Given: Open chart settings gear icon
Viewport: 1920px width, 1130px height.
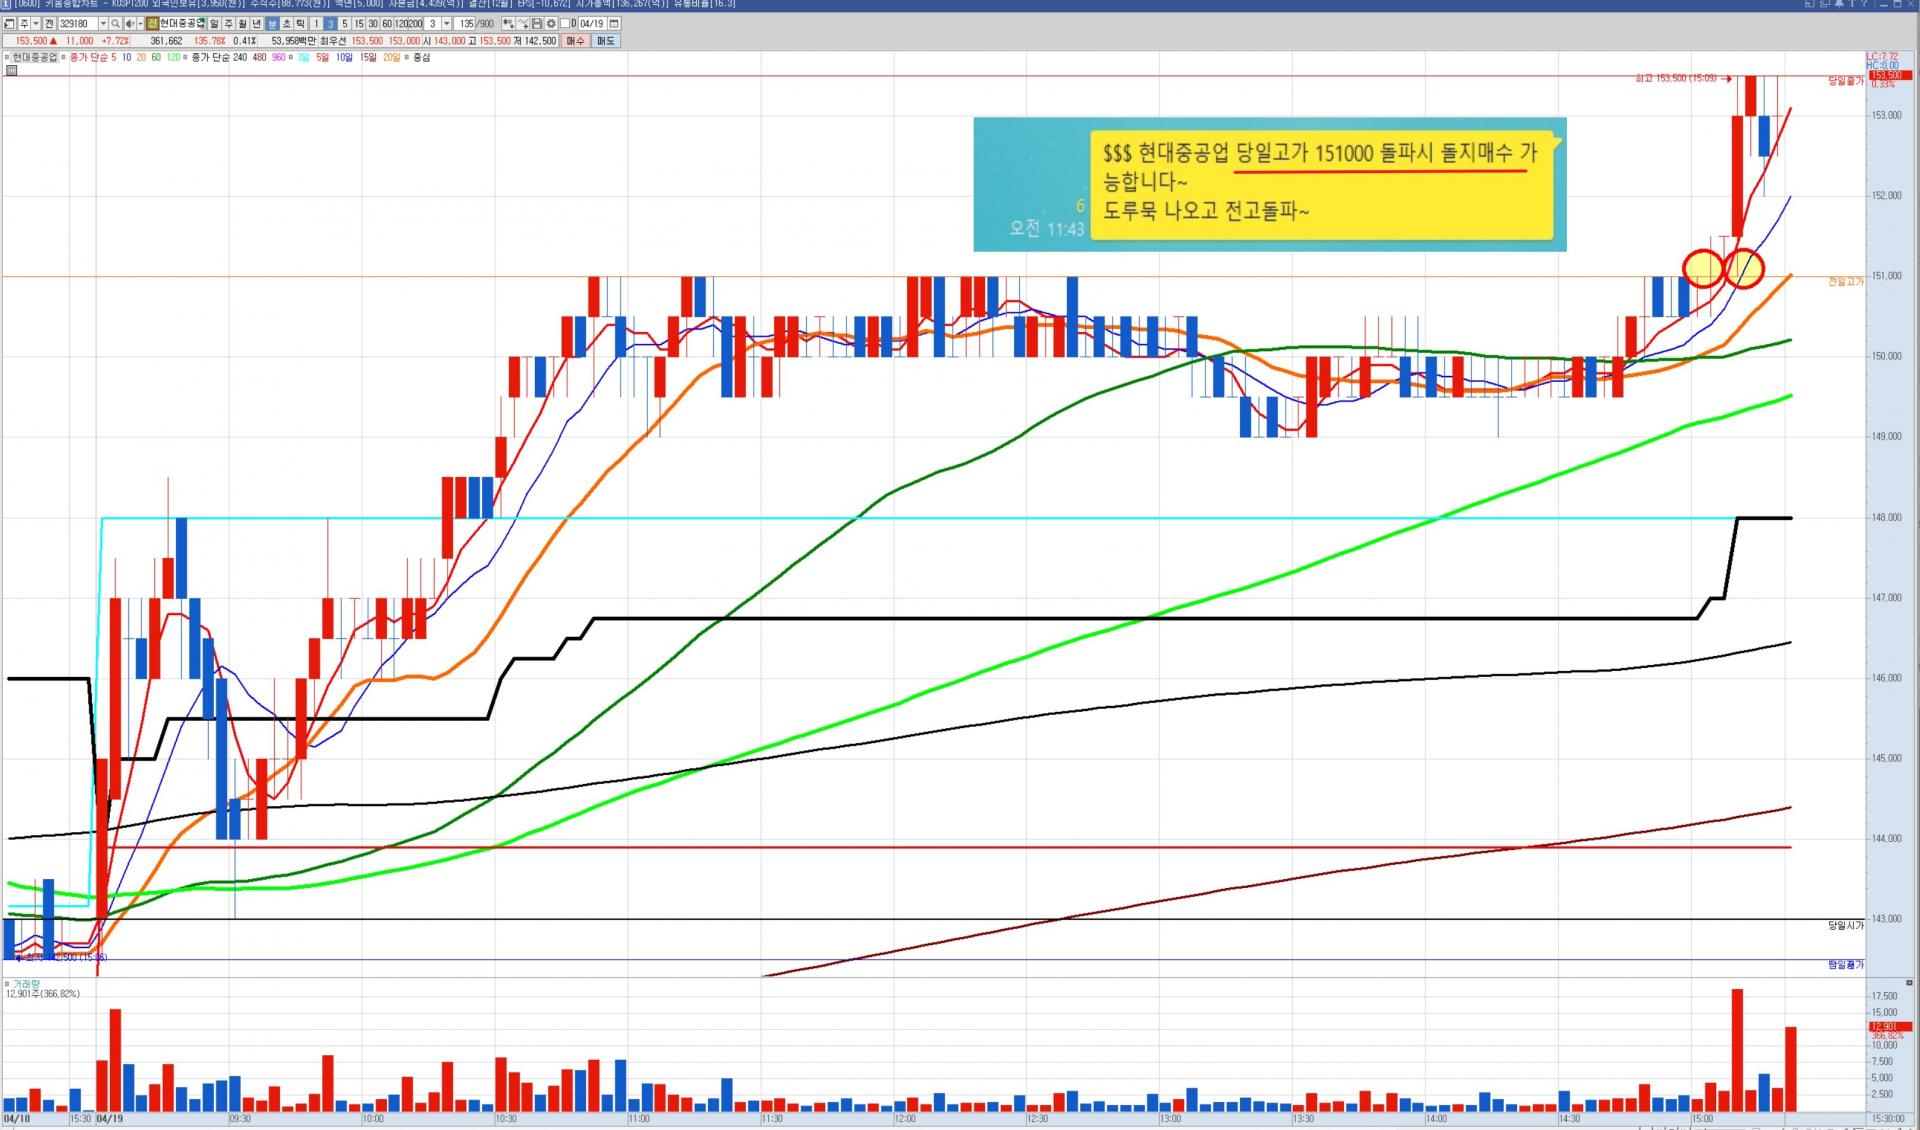Looking at the screenshot, I should (x=551, y=24).
